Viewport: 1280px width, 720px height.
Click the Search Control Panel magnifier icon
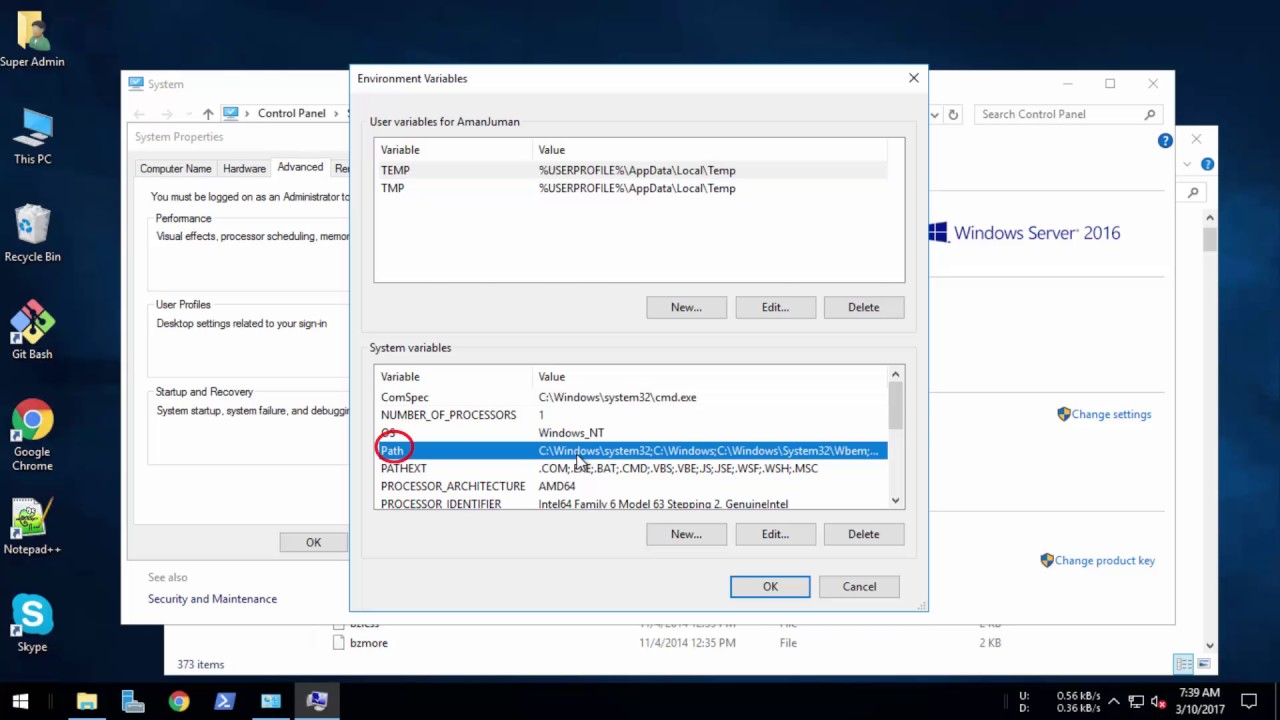pos(1150,114)
